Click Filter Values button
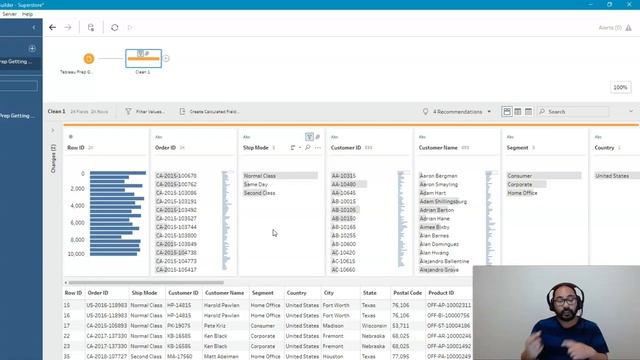This screenshot has width=640, height=360. [145, 111]
